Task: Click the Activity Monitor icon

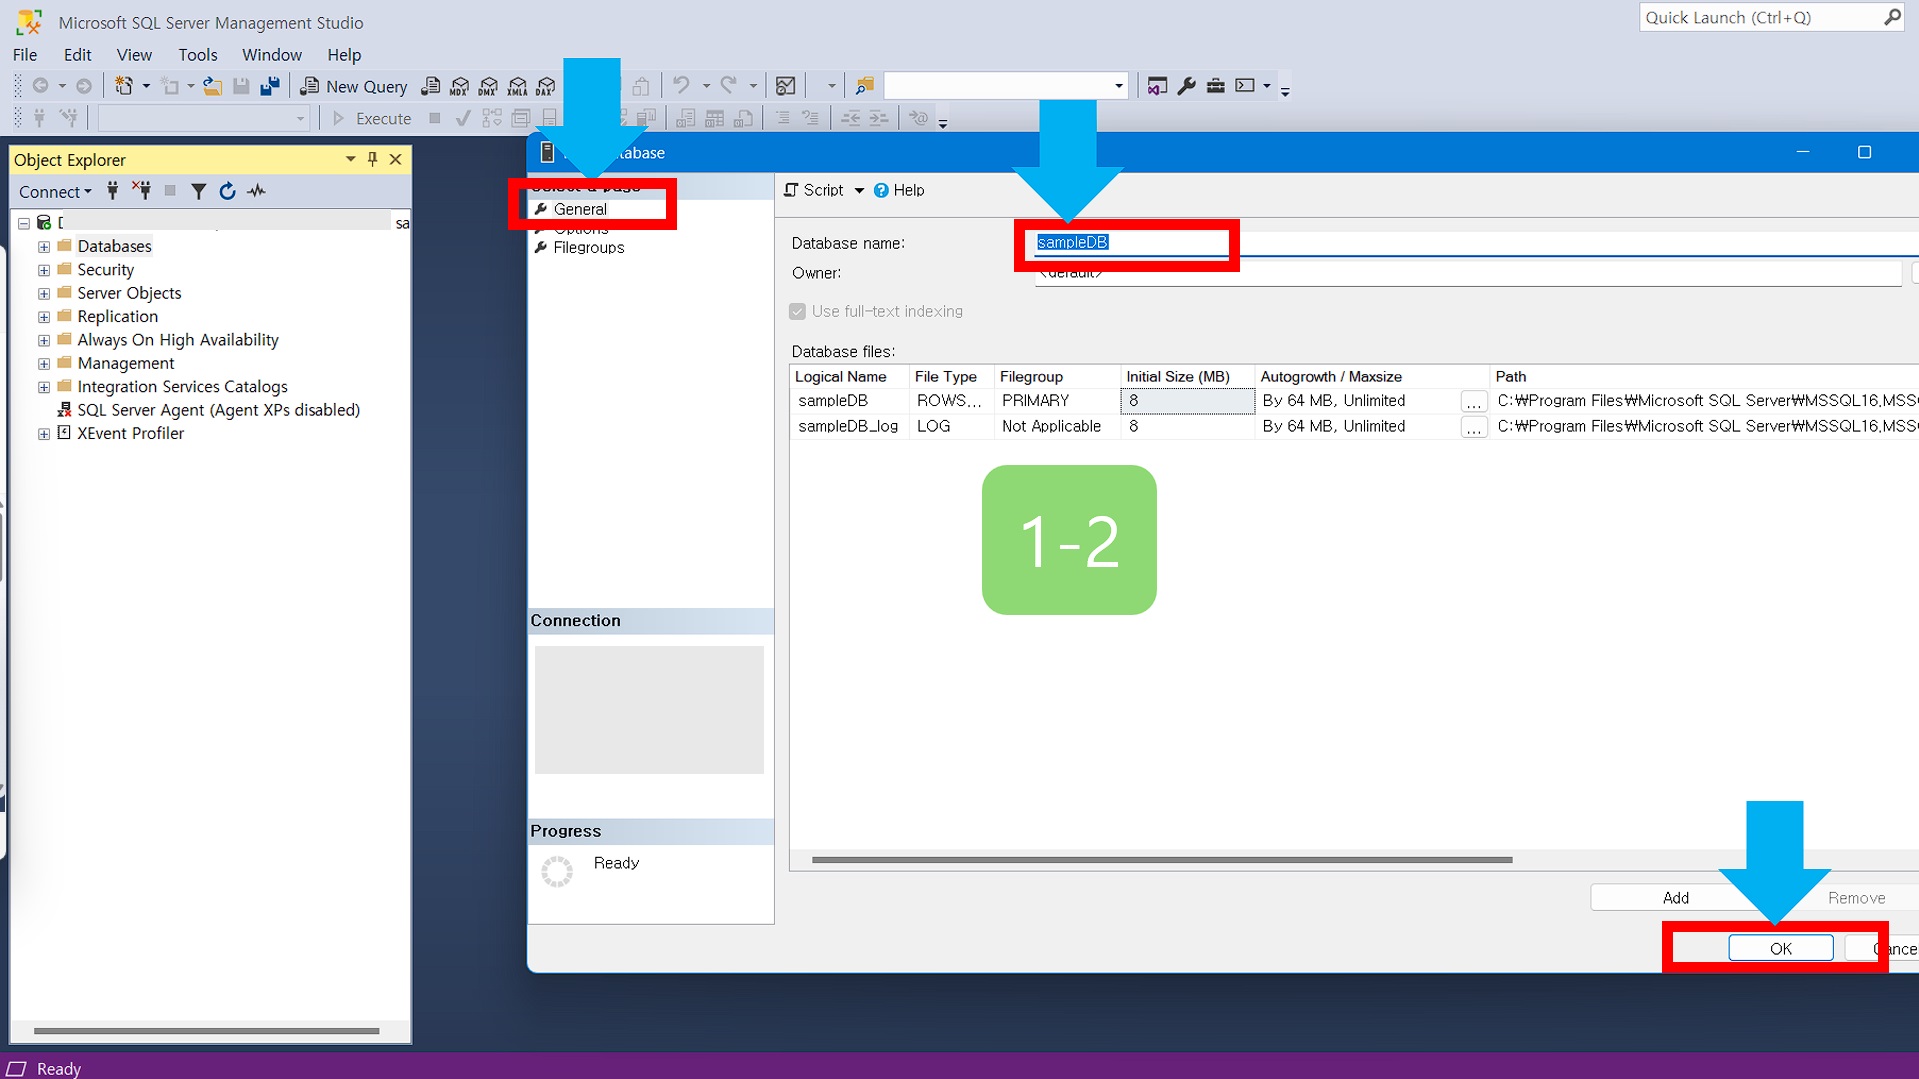Action: 786,86
